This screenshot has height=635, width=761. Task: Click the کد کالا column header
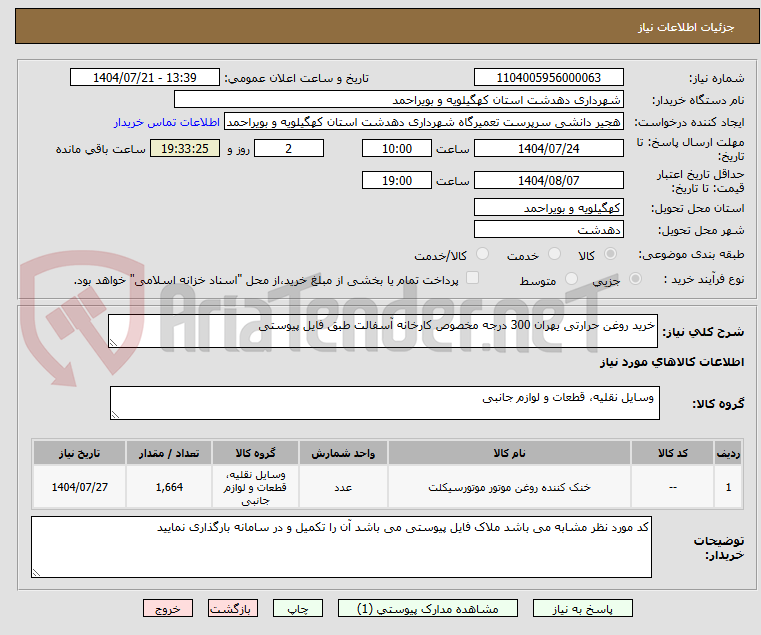coord(673,453)
